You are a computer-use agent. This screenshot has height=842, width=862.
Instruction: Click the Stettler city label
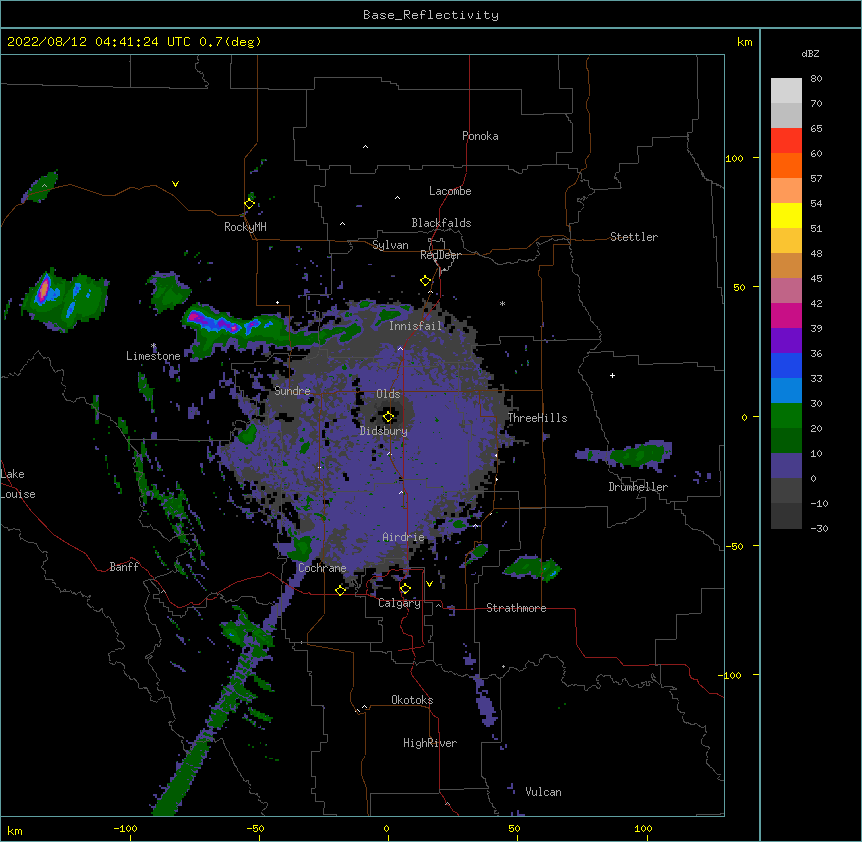coord(634,237)
